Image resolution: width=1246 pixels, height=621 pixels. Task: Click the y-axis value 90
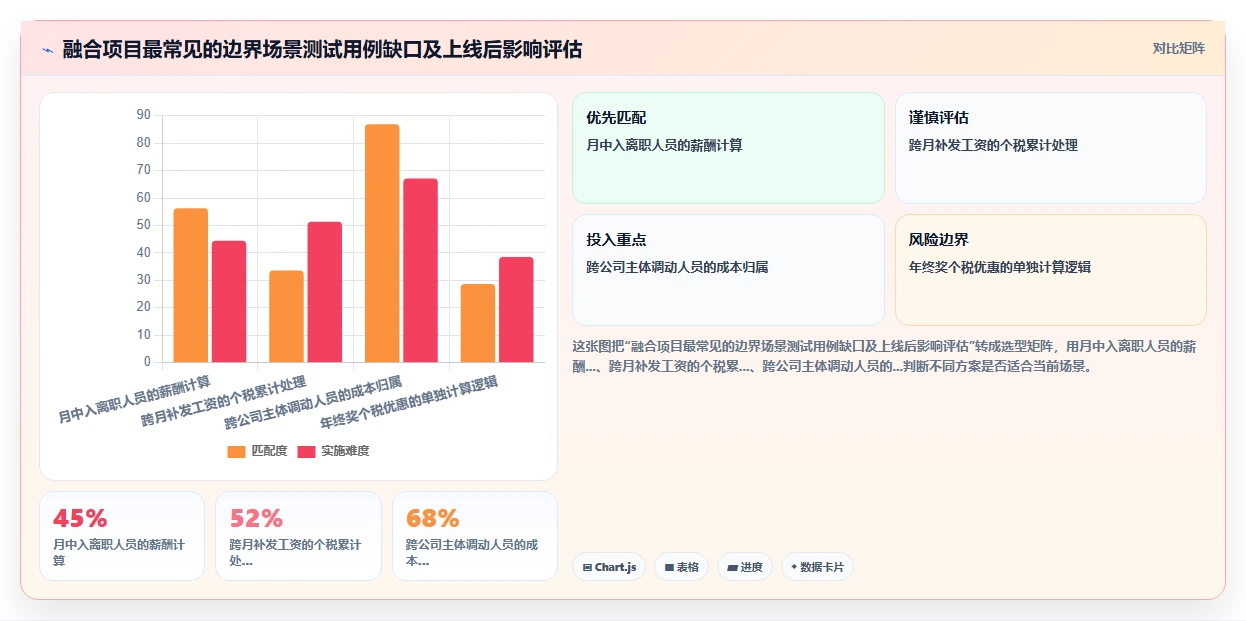143,116
